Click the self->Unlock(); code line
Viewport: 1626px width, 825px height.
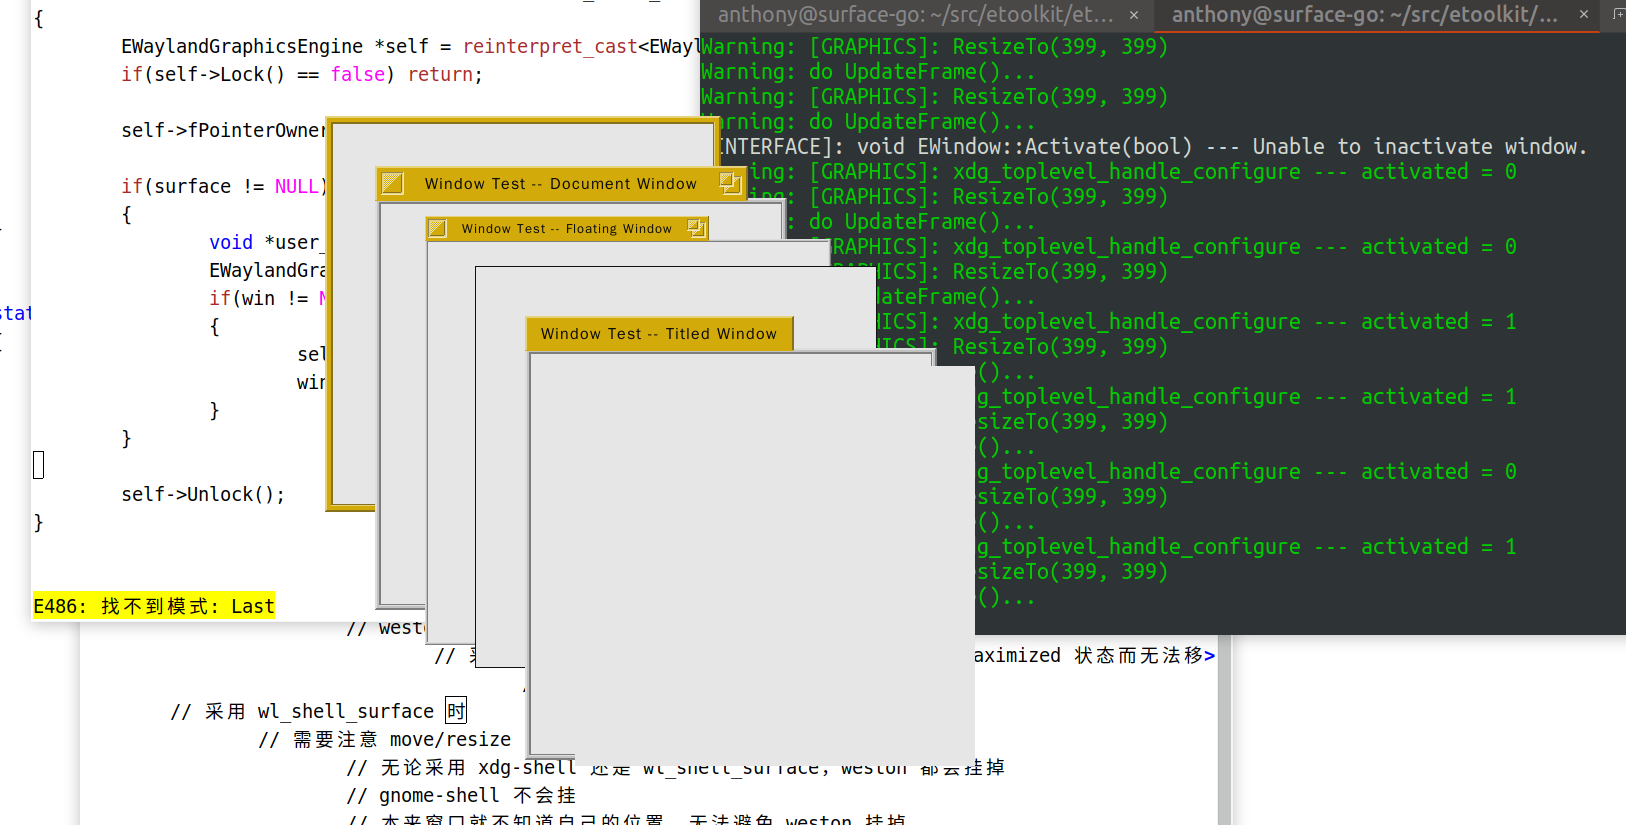203,494
